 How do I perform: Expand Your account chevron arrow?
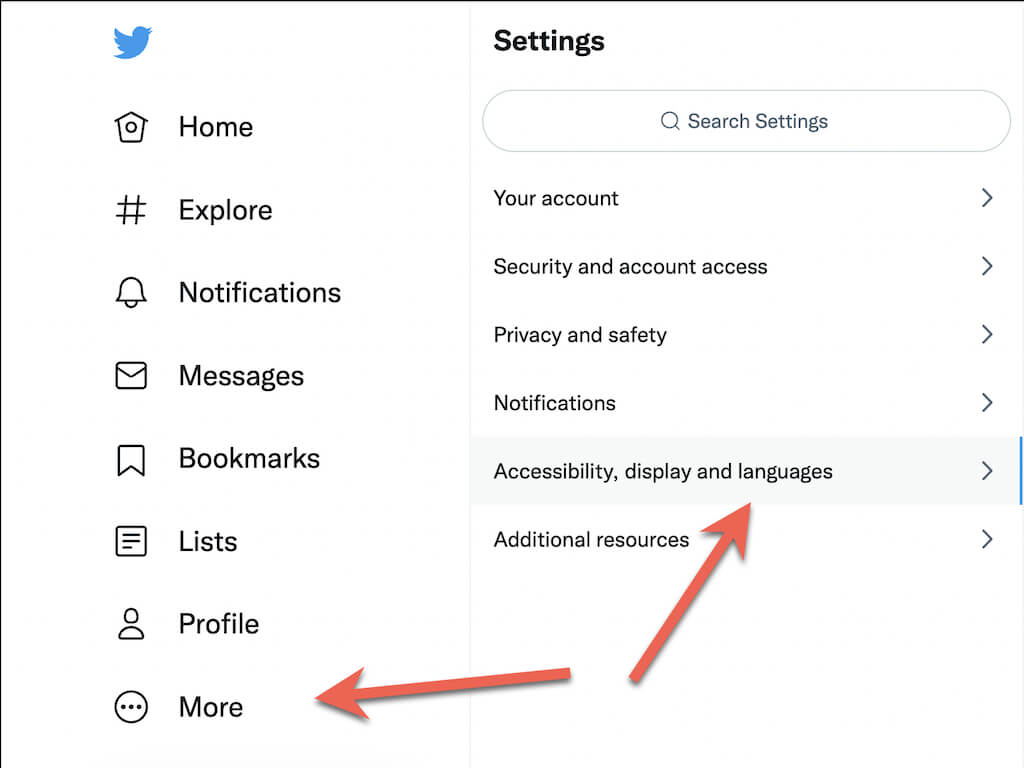coord(987,198)
